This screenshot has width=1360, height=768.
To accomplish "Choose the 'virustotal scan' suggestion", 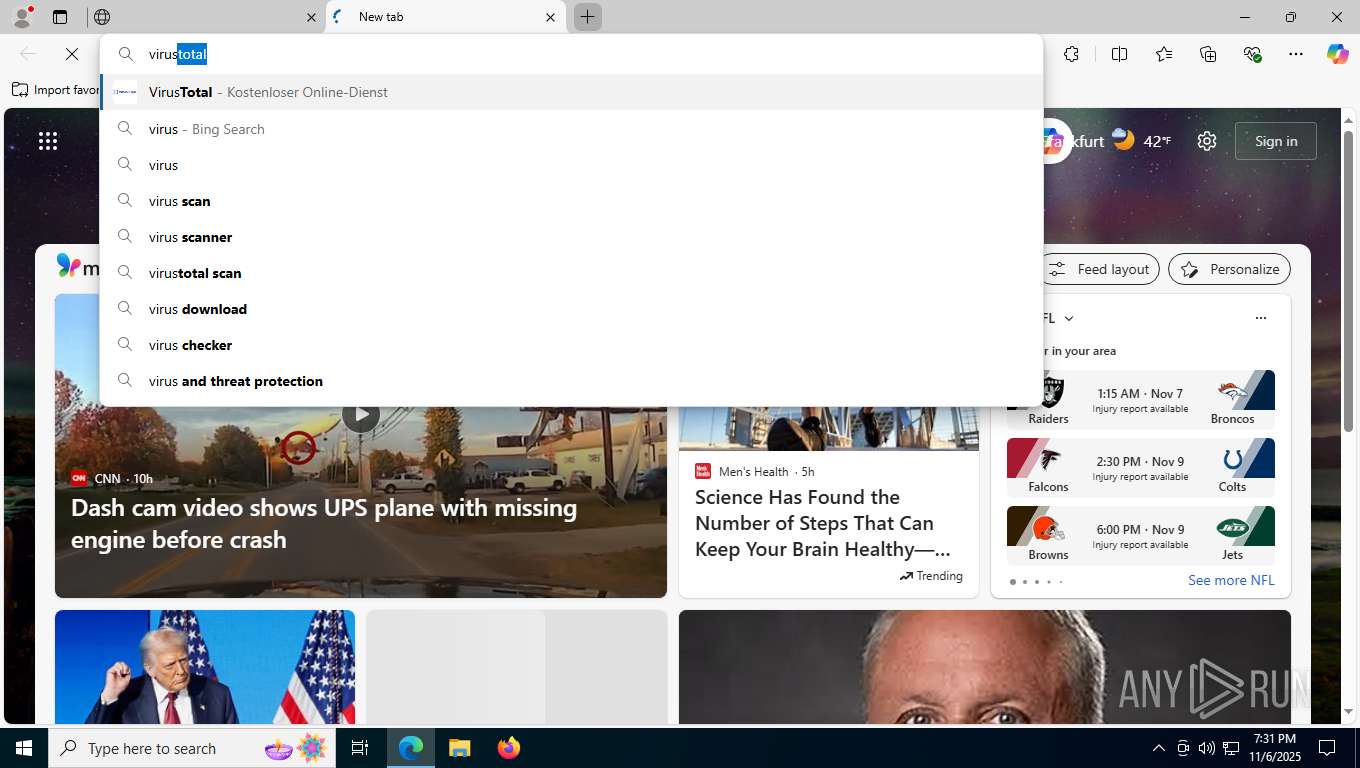I will click(571, 273).
